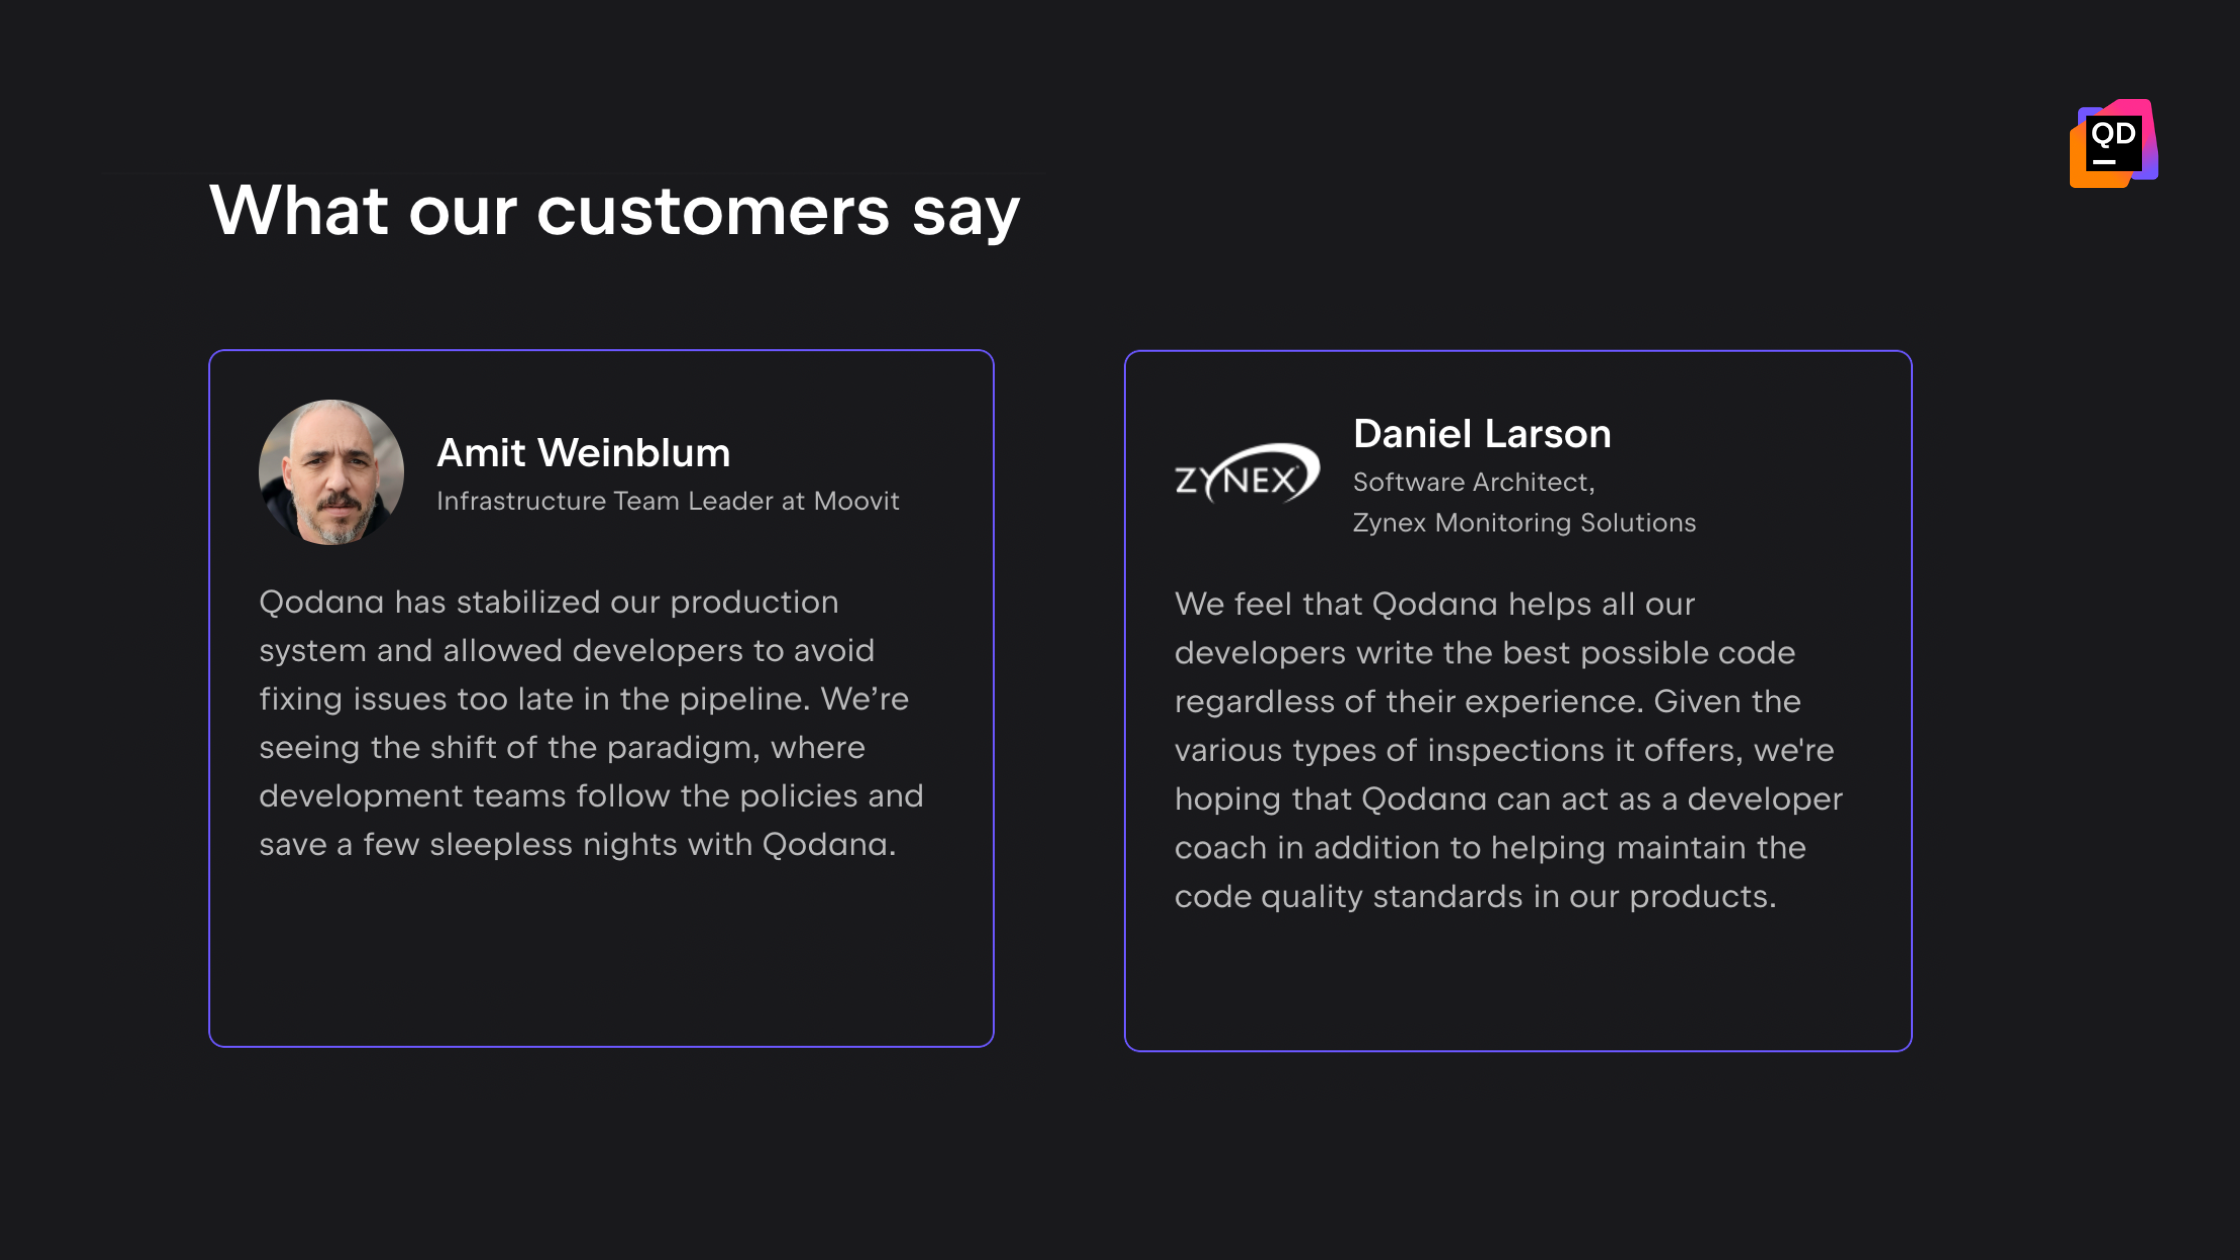Click the right testimonial card border
Image resolution: width=2240 pixels, height=1260 pixels.
click(x=1911, y=700)
